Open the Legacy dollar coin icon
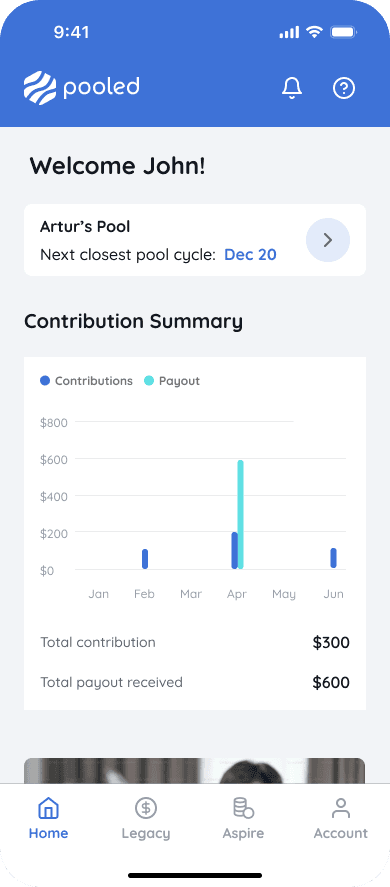This screenshot has width=390, height=887. click(x=145, y=808)
